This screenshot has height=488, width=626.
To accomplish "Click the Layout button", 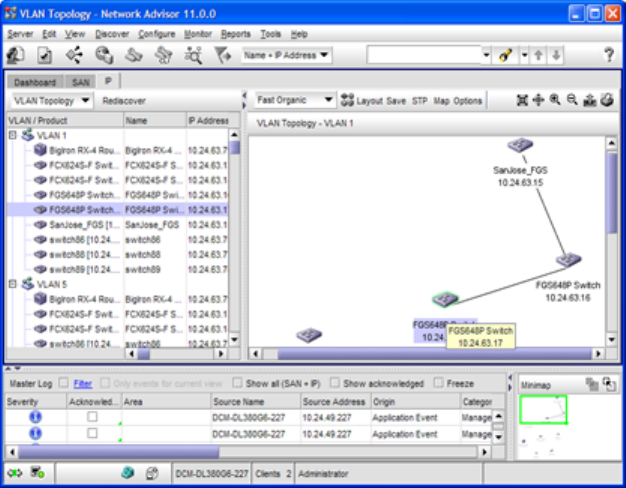I will click(361, 101).
